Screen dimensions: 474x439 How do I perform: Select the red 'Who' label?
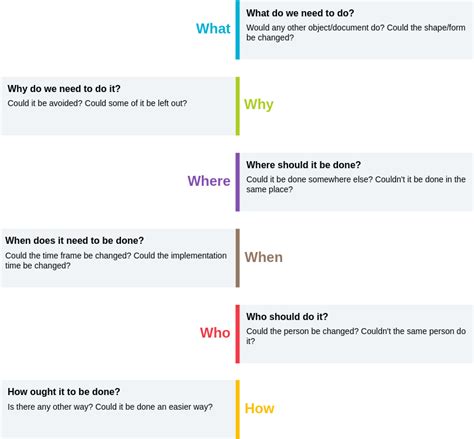(x=215, y=333)
